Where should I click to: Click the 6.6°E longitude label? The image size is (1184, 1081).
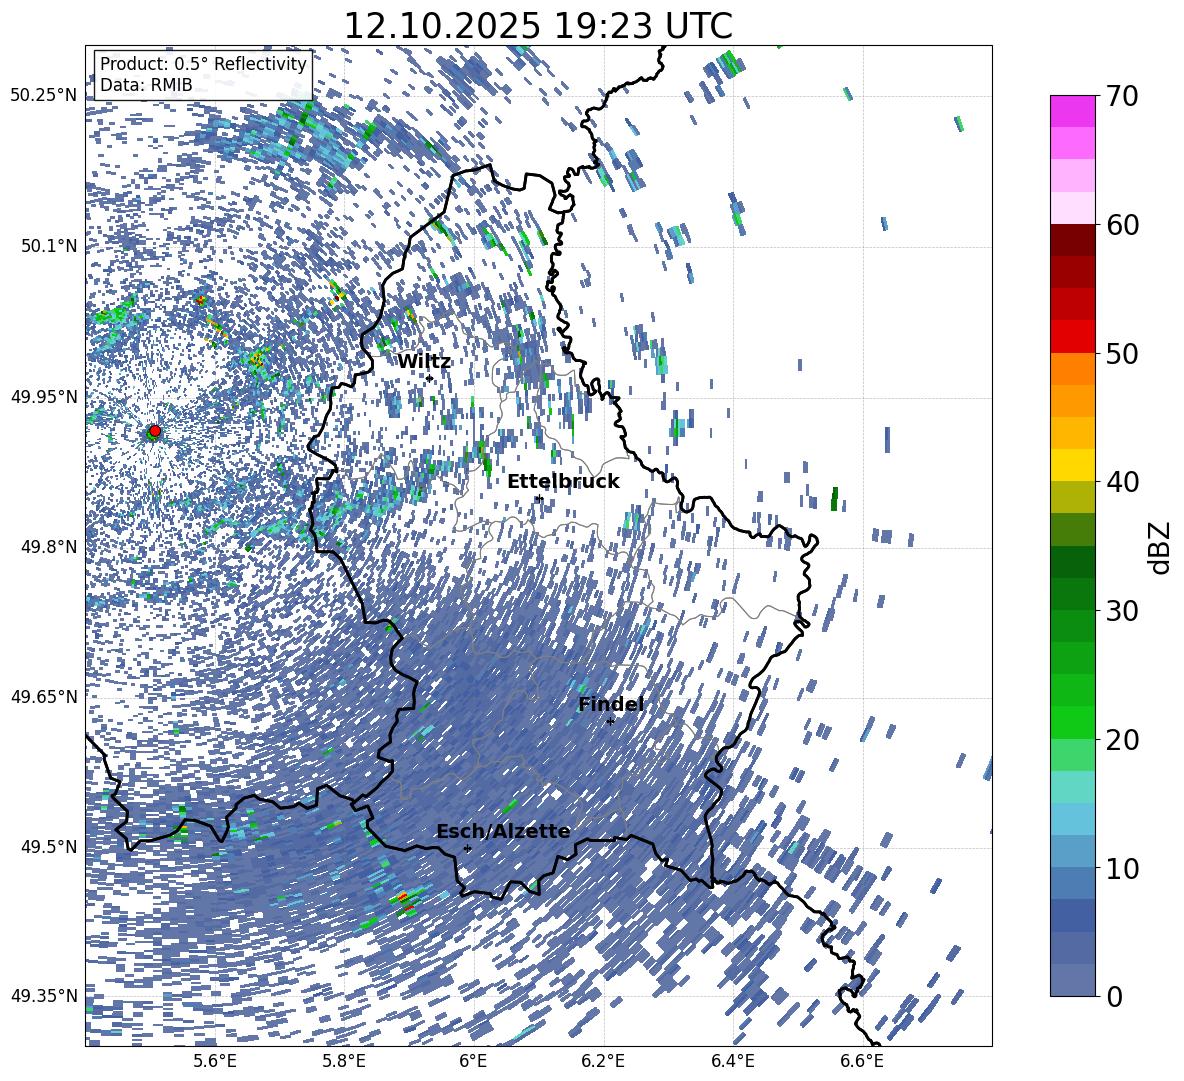pyautogui.click(x=862, y=1061)
